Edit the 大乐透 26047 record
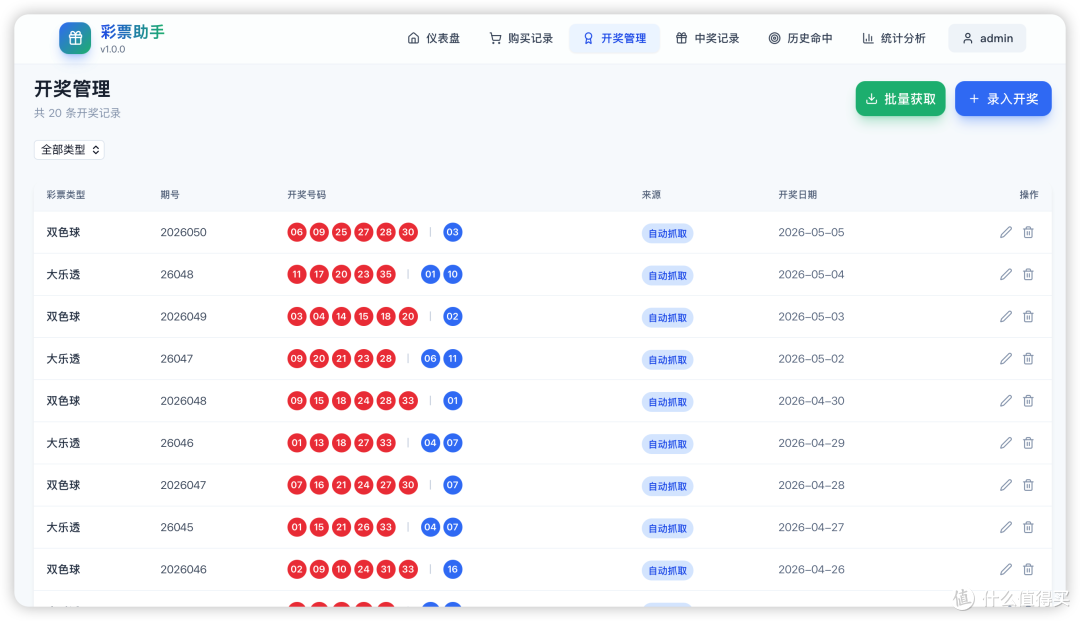 coord(1006,359)
